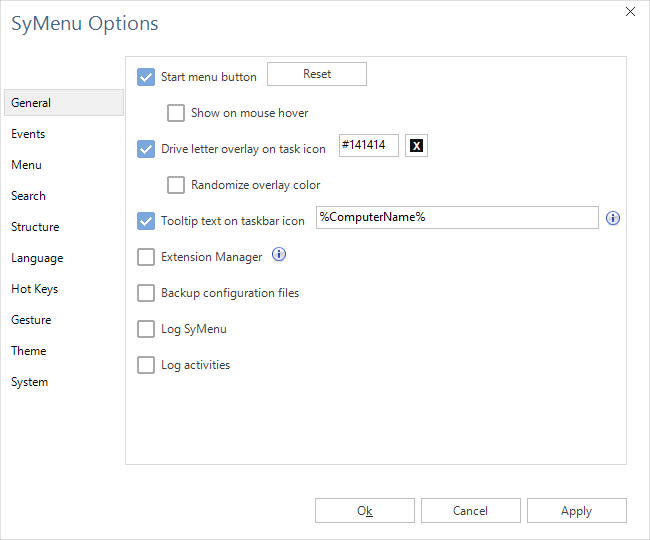Check the Log activities option

146,365
